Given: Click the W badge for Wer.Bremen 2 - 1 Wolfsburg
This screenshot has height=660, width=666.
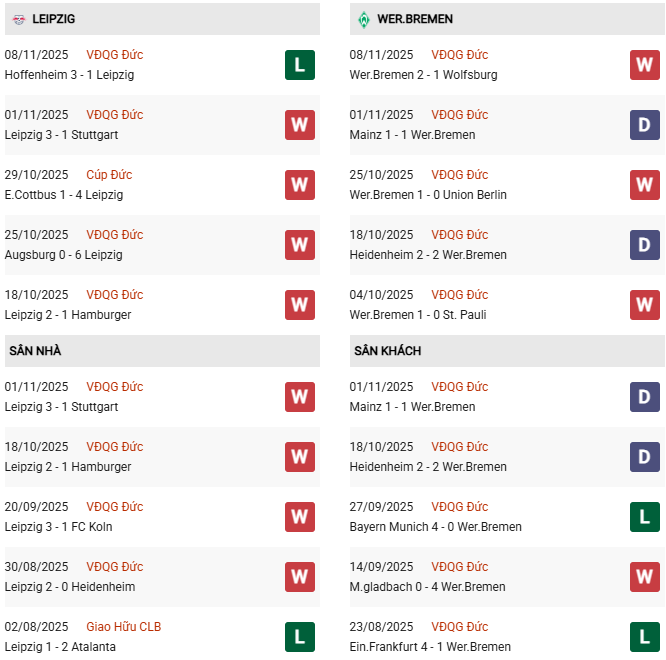Looking at the screenshot, I should click(x=645, y=65).
